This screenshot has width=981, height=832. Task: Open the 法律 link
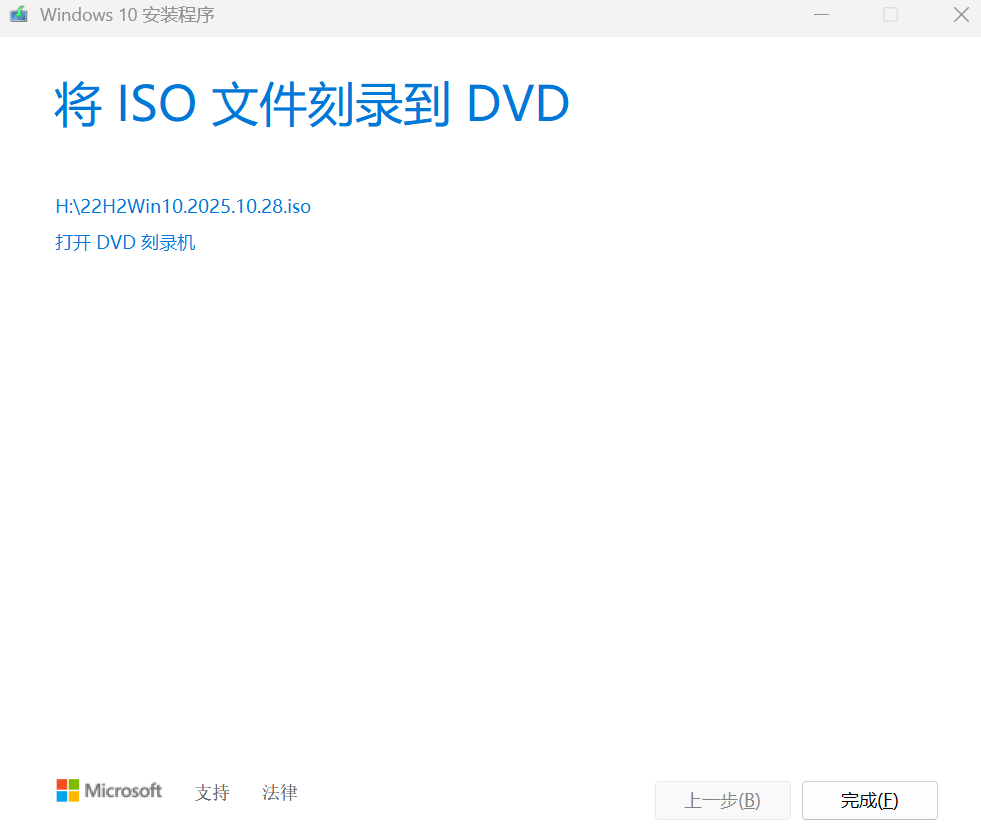[280, 793]
